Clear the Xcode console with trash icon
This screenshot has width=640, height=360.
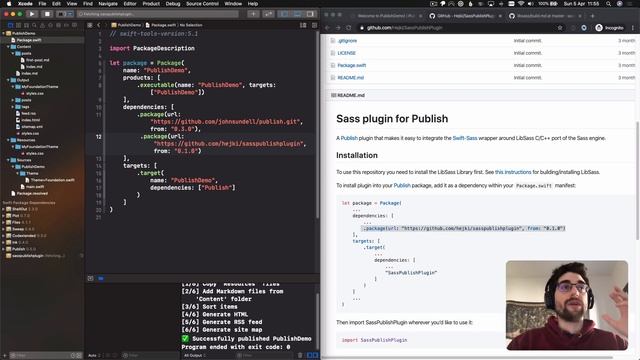click(300, 356)
